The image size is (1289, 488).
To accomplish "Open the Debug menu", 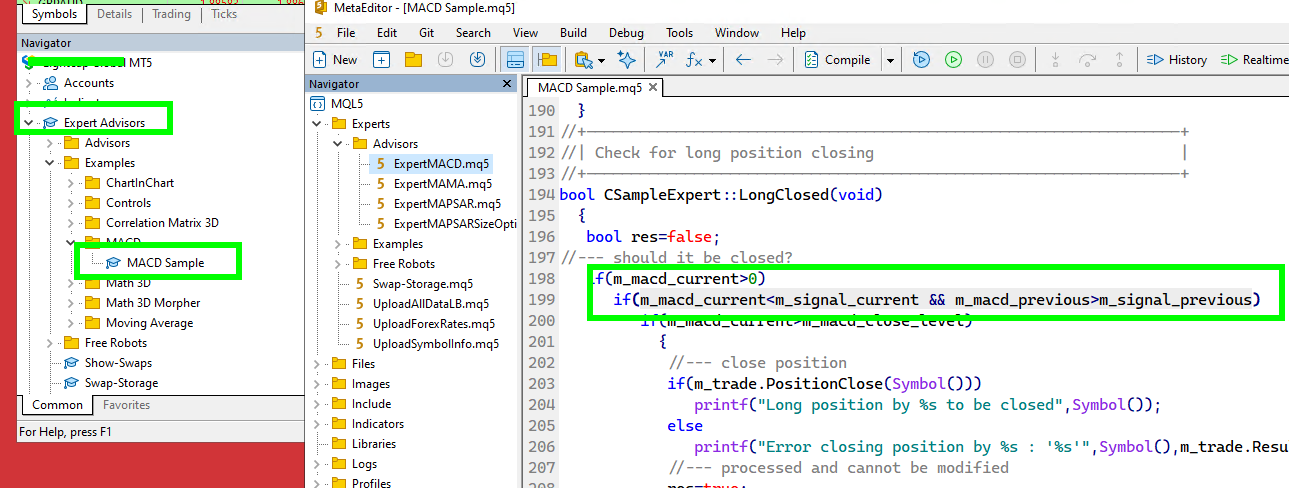I will (626, 33).
